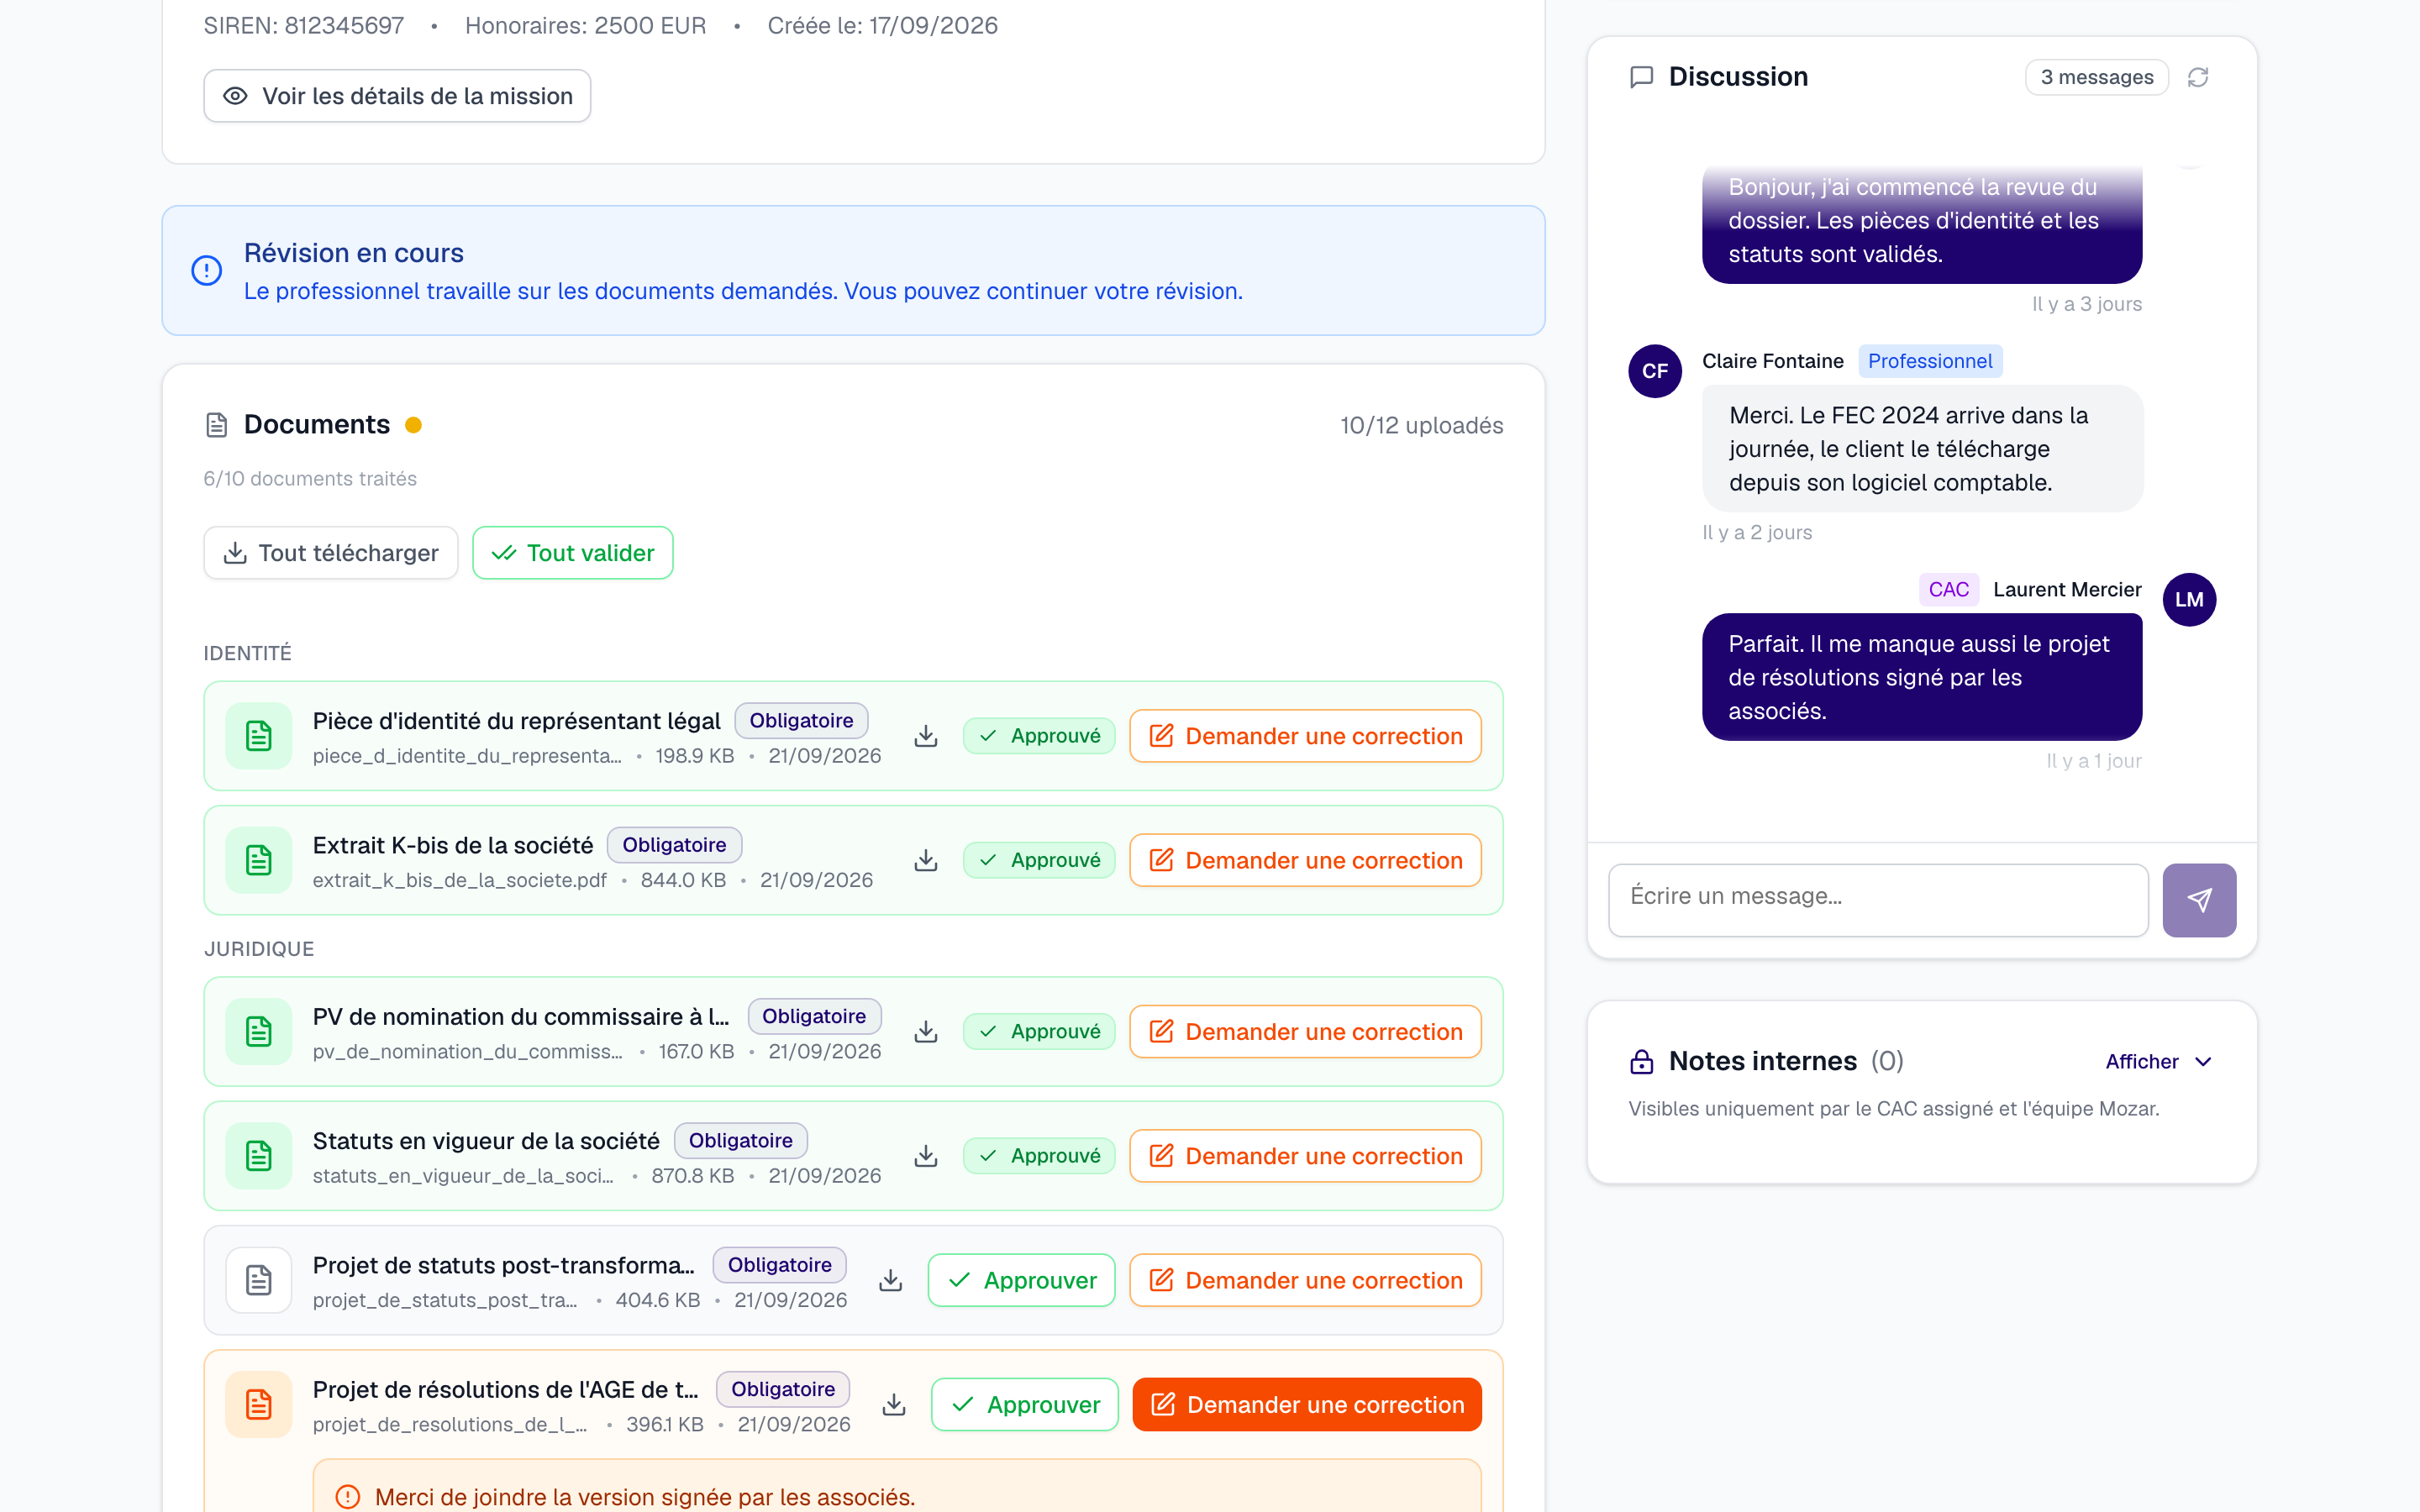
Task: Click the Approuvé badge on Statuts en vigueur
Action: click(1039, 1156)
